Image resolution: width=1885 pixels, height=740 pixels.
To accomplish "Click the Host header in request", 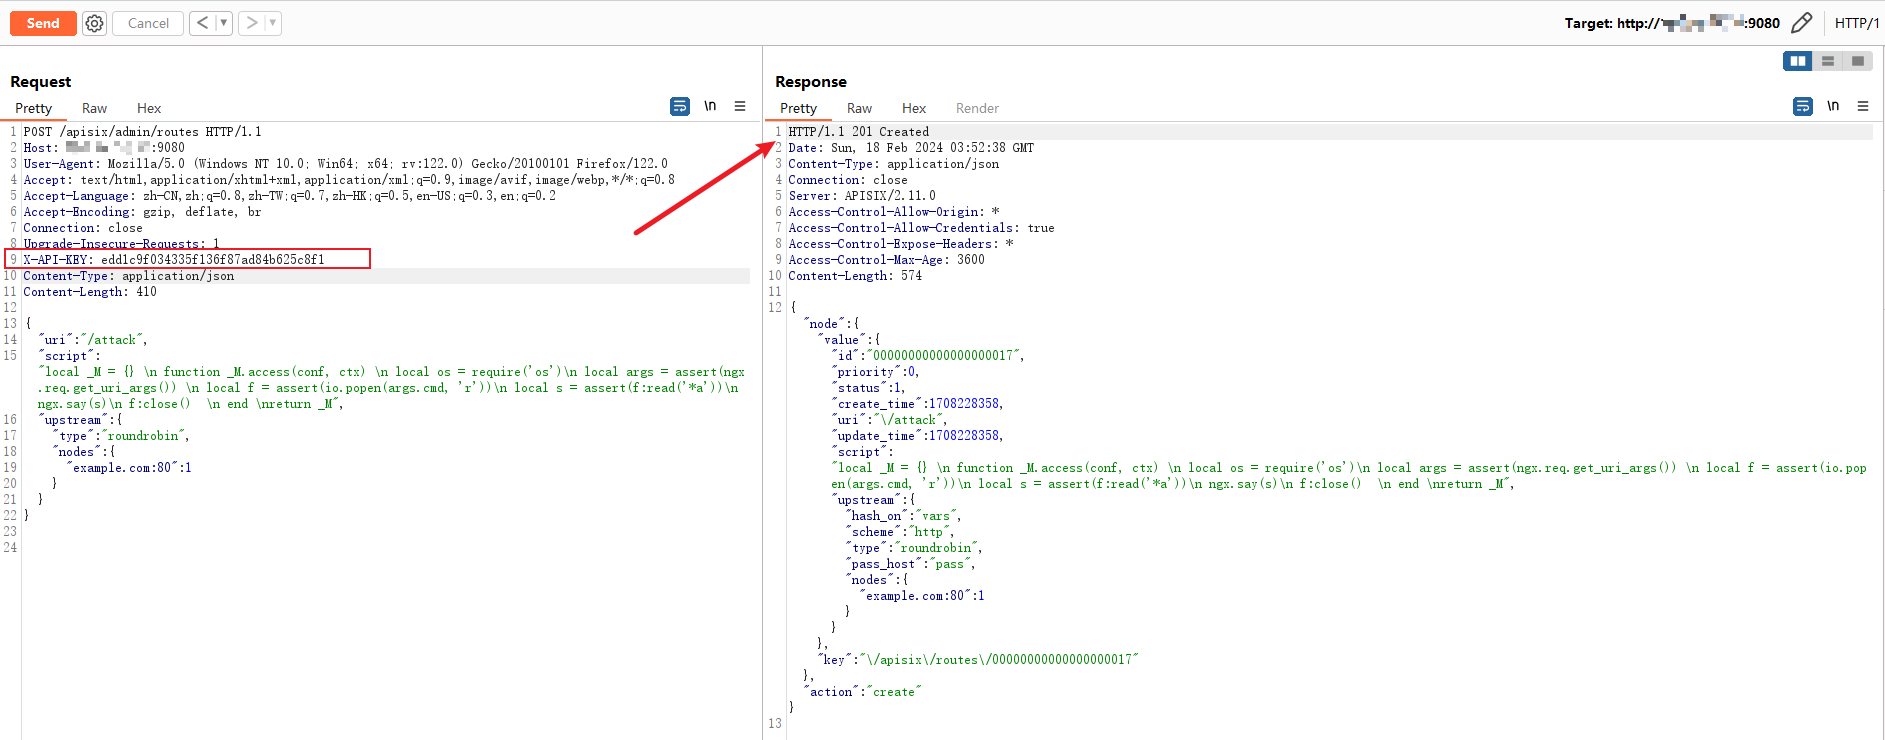I will tap(104, 148).
